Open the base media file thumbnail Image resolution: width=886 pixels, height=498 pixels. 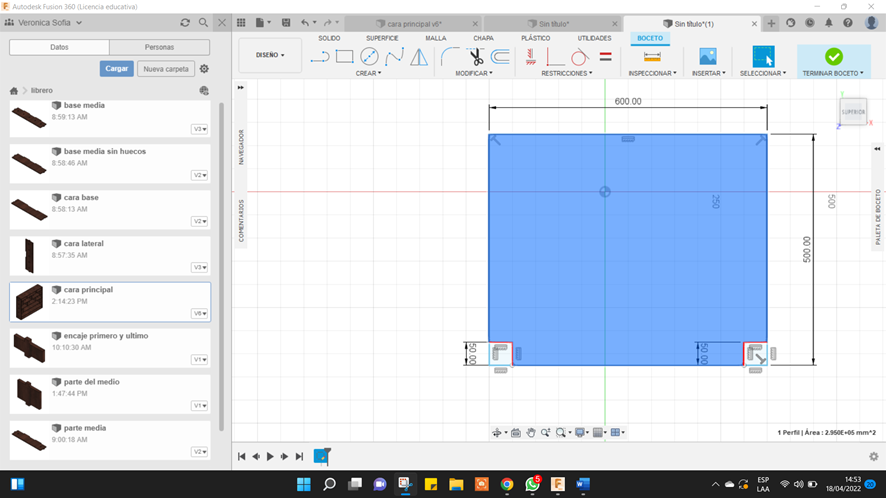(29, 118)
